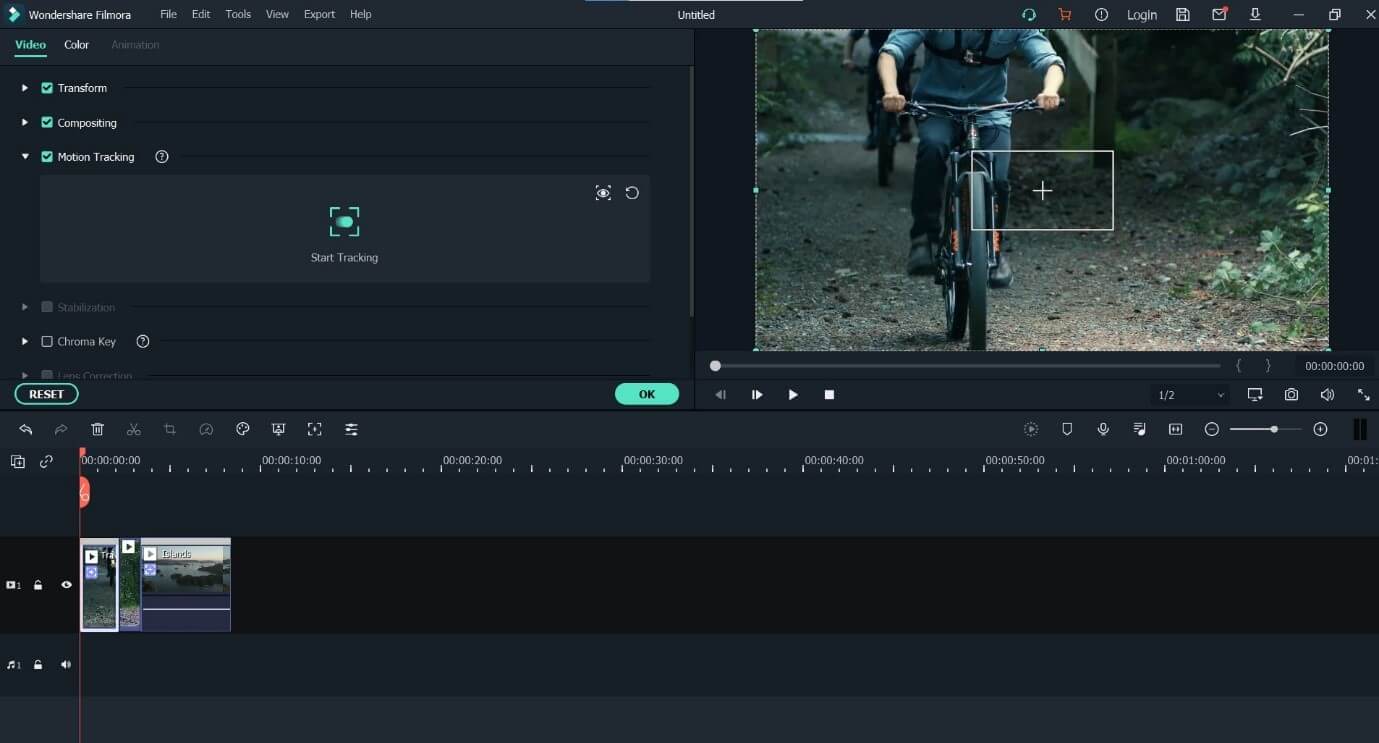Open the edit adjustments sliders icon
This screenshot has width=1379, height=743.
[x=351, y=429]
